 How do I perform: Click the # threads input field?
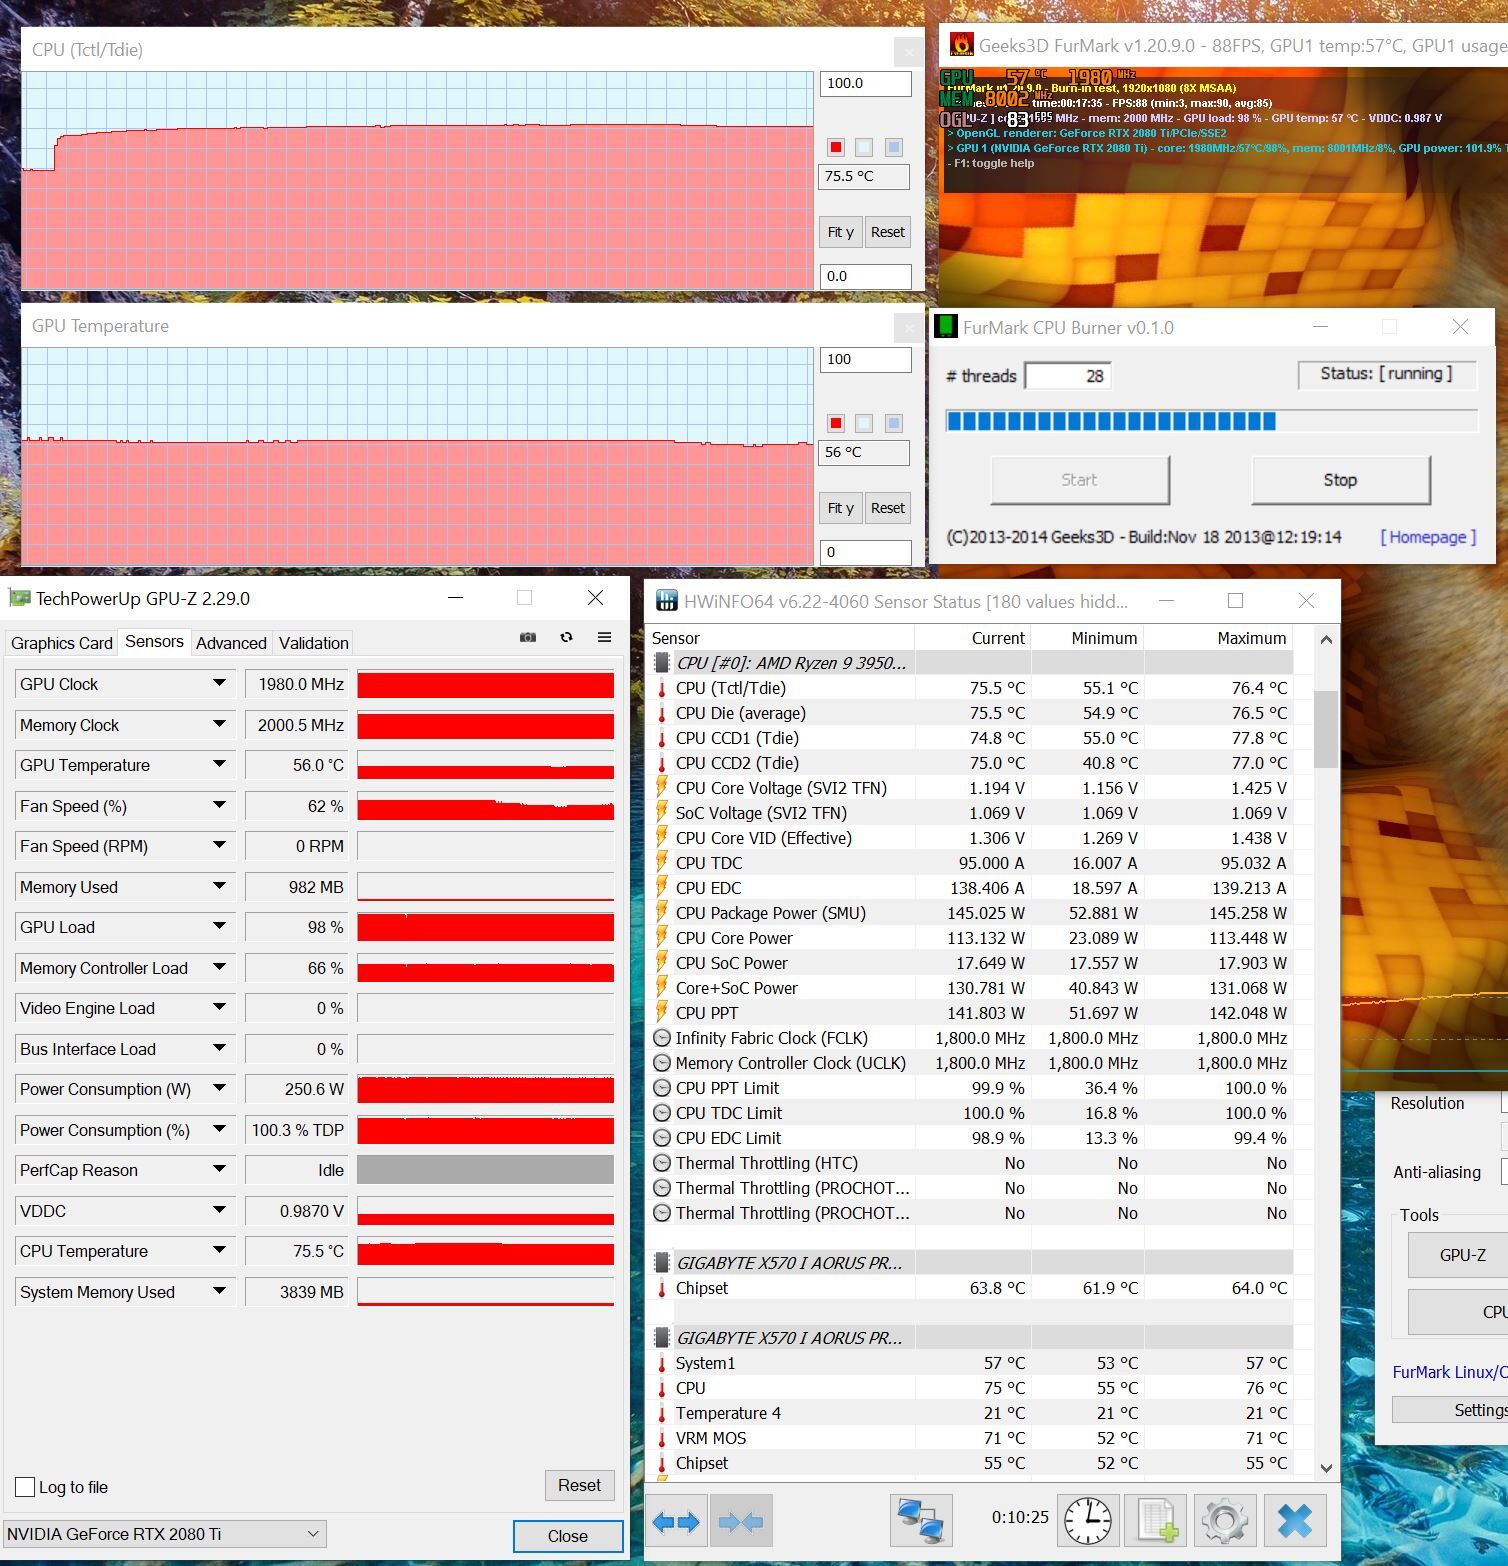(1068, 376)
